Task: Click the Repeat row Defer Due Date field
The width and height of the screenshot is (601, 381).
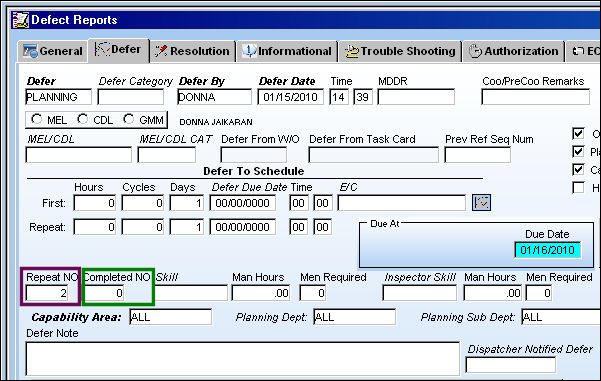Action: tap(243, 227)
